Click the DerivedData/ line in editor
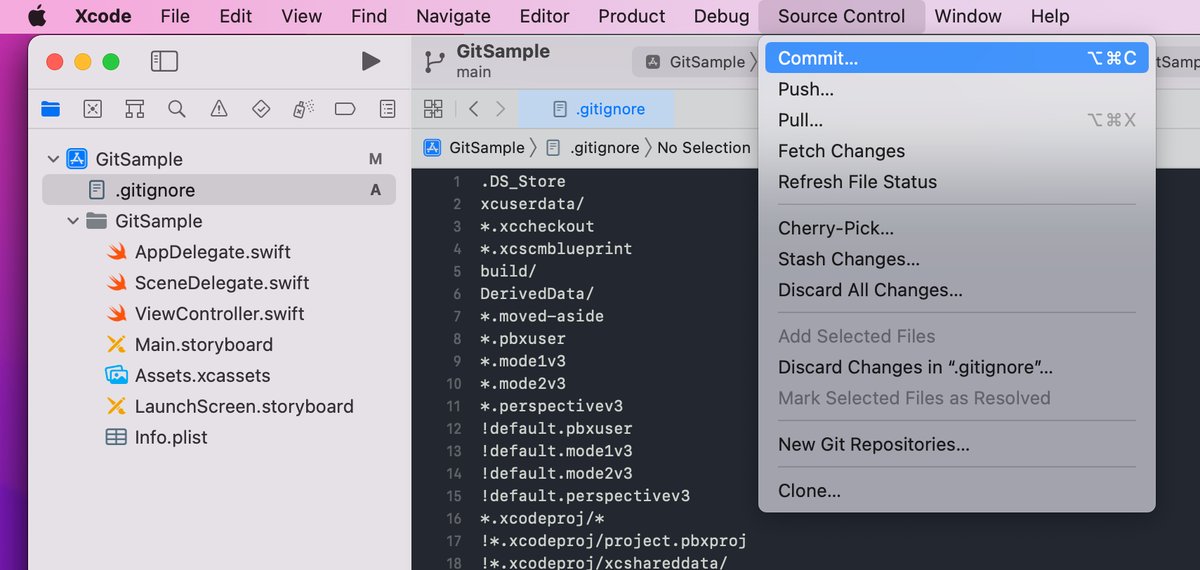This screenshot has width=1200, height=570. [537, 294]
